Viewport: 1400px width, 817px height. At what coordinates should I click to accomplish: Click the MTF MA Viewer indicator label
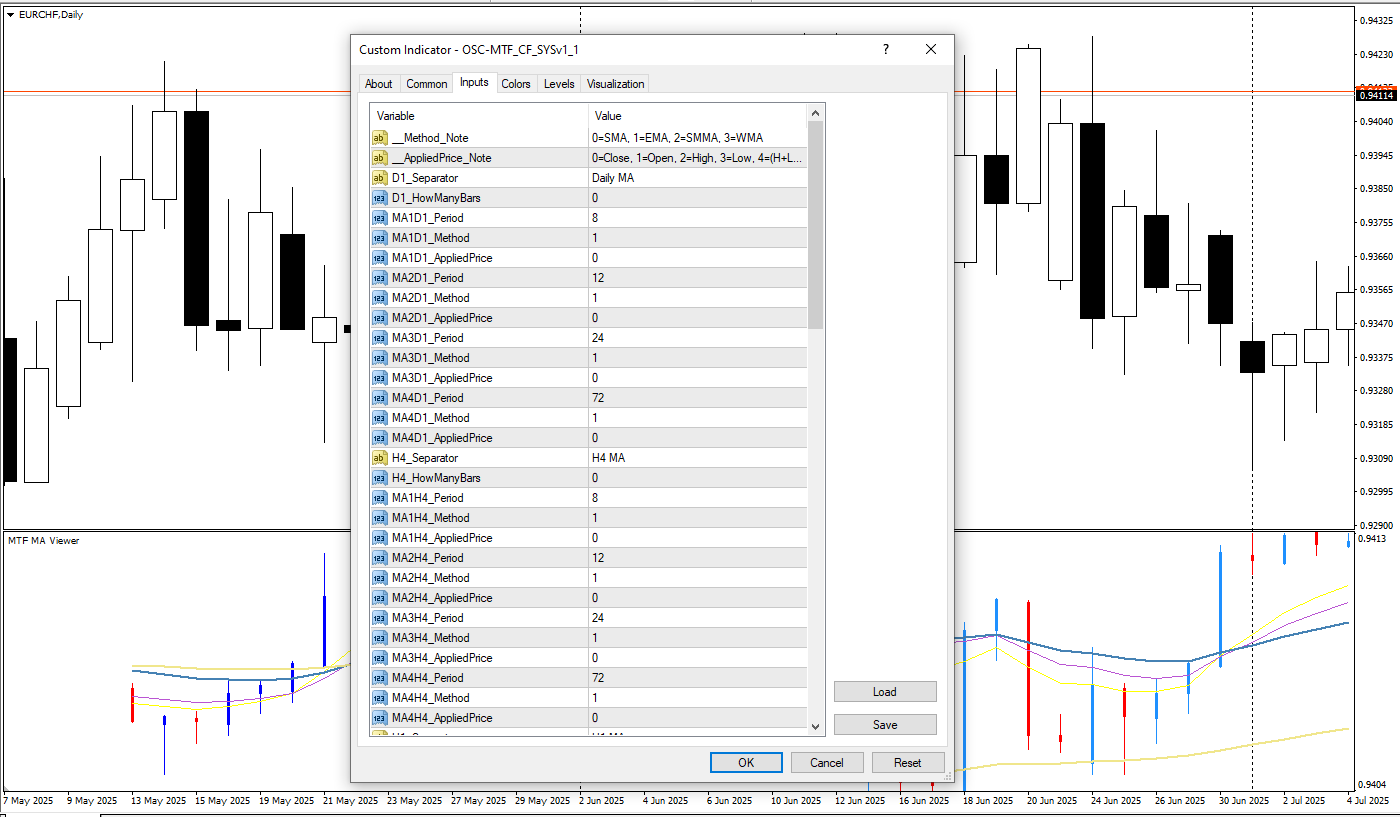coord(44,540)
